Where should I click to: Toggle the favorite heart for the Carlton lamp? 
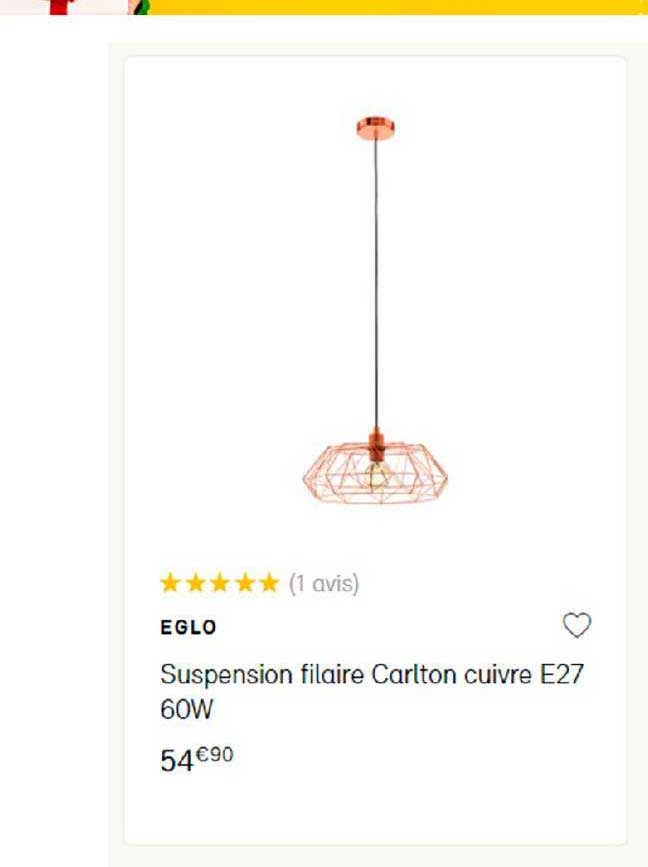(578, 624)
